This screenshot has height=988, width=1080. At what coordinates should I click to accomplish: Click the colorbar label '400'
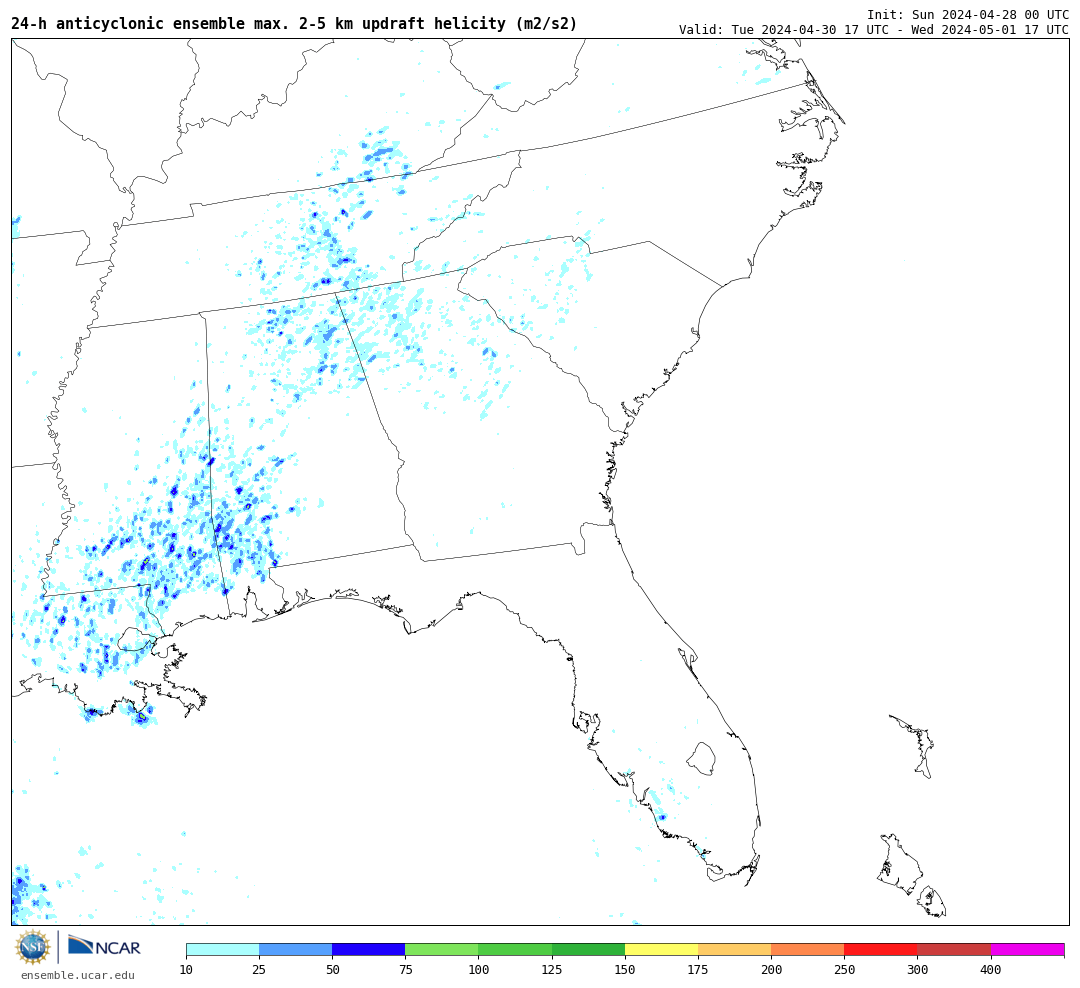(990, 969)
